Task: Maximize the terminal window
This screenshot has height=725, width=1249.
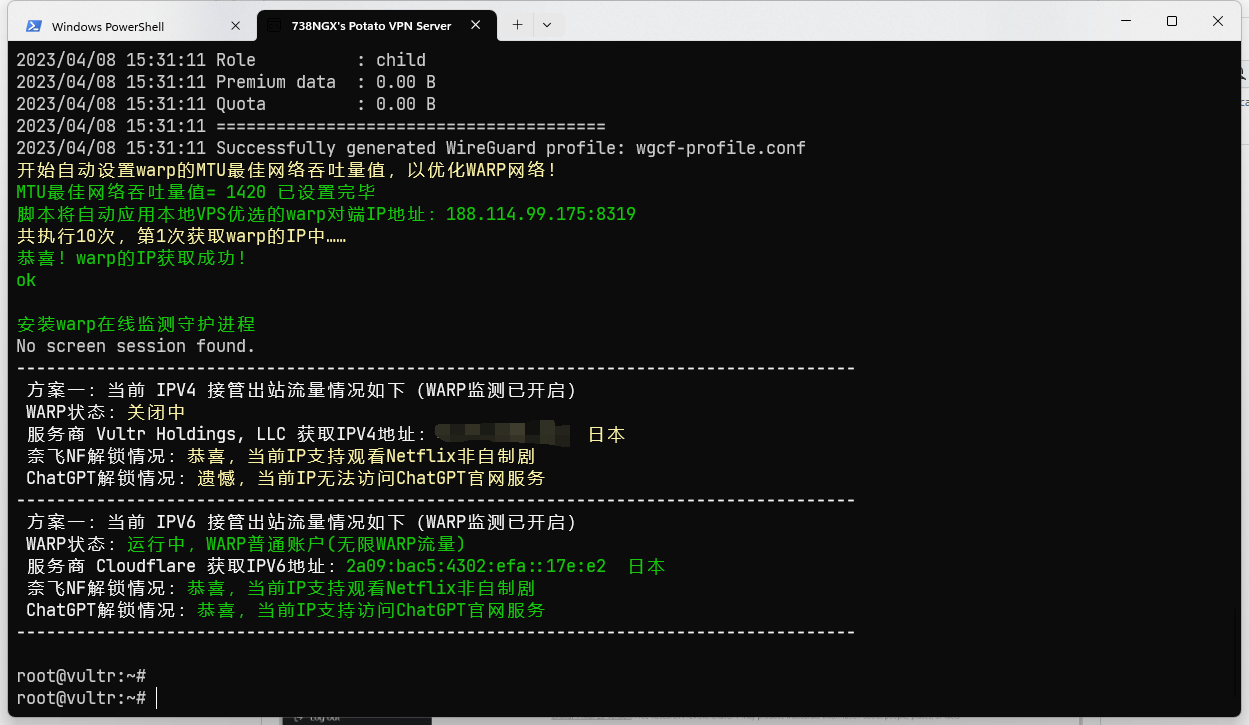Action: pyautogui.click(x=1171, y=21)
